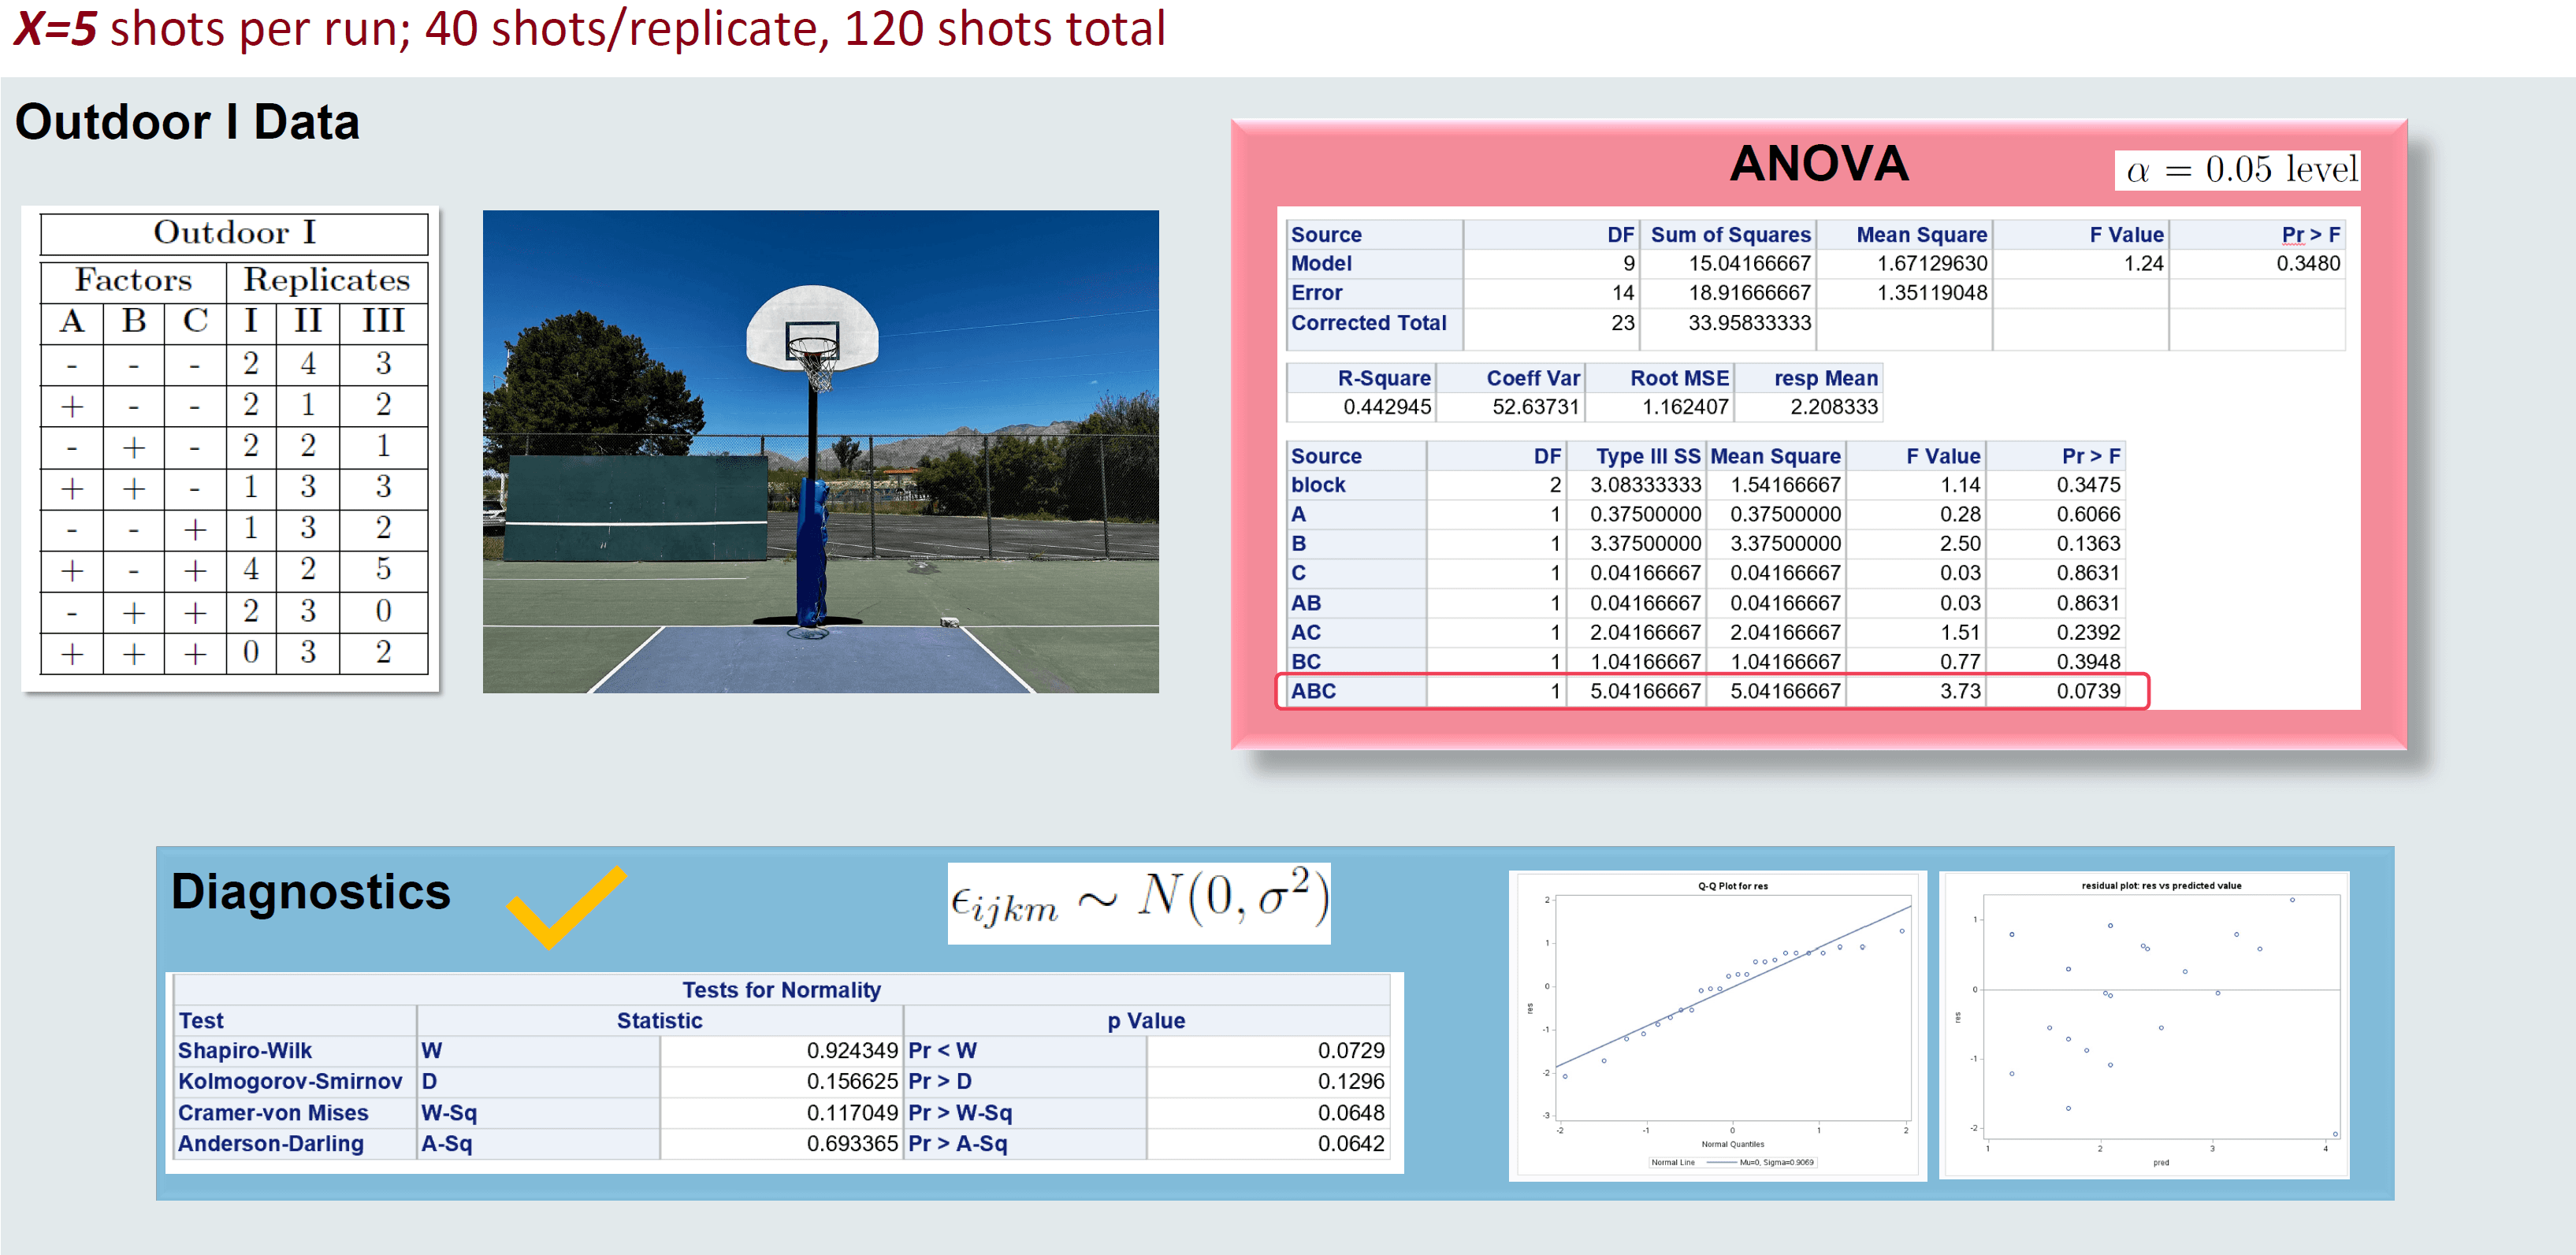Image resolution: width=2576 pixels, height=1255 pixels.
Task: Click the R-Square value 0.442945
Action: 1386,407
